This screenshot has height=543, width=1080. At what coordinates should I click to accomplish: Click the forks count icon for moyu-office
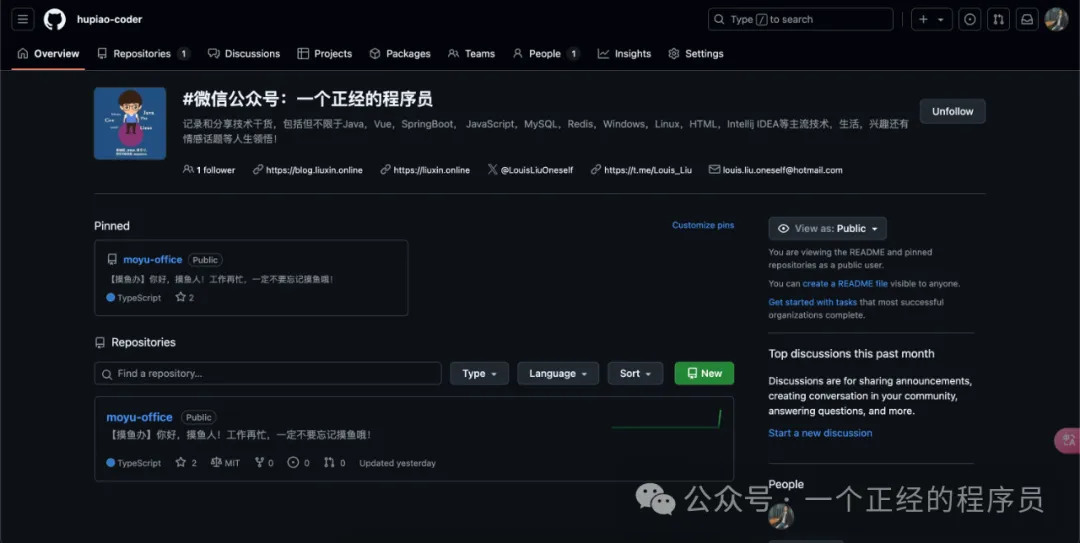[264, 462]
